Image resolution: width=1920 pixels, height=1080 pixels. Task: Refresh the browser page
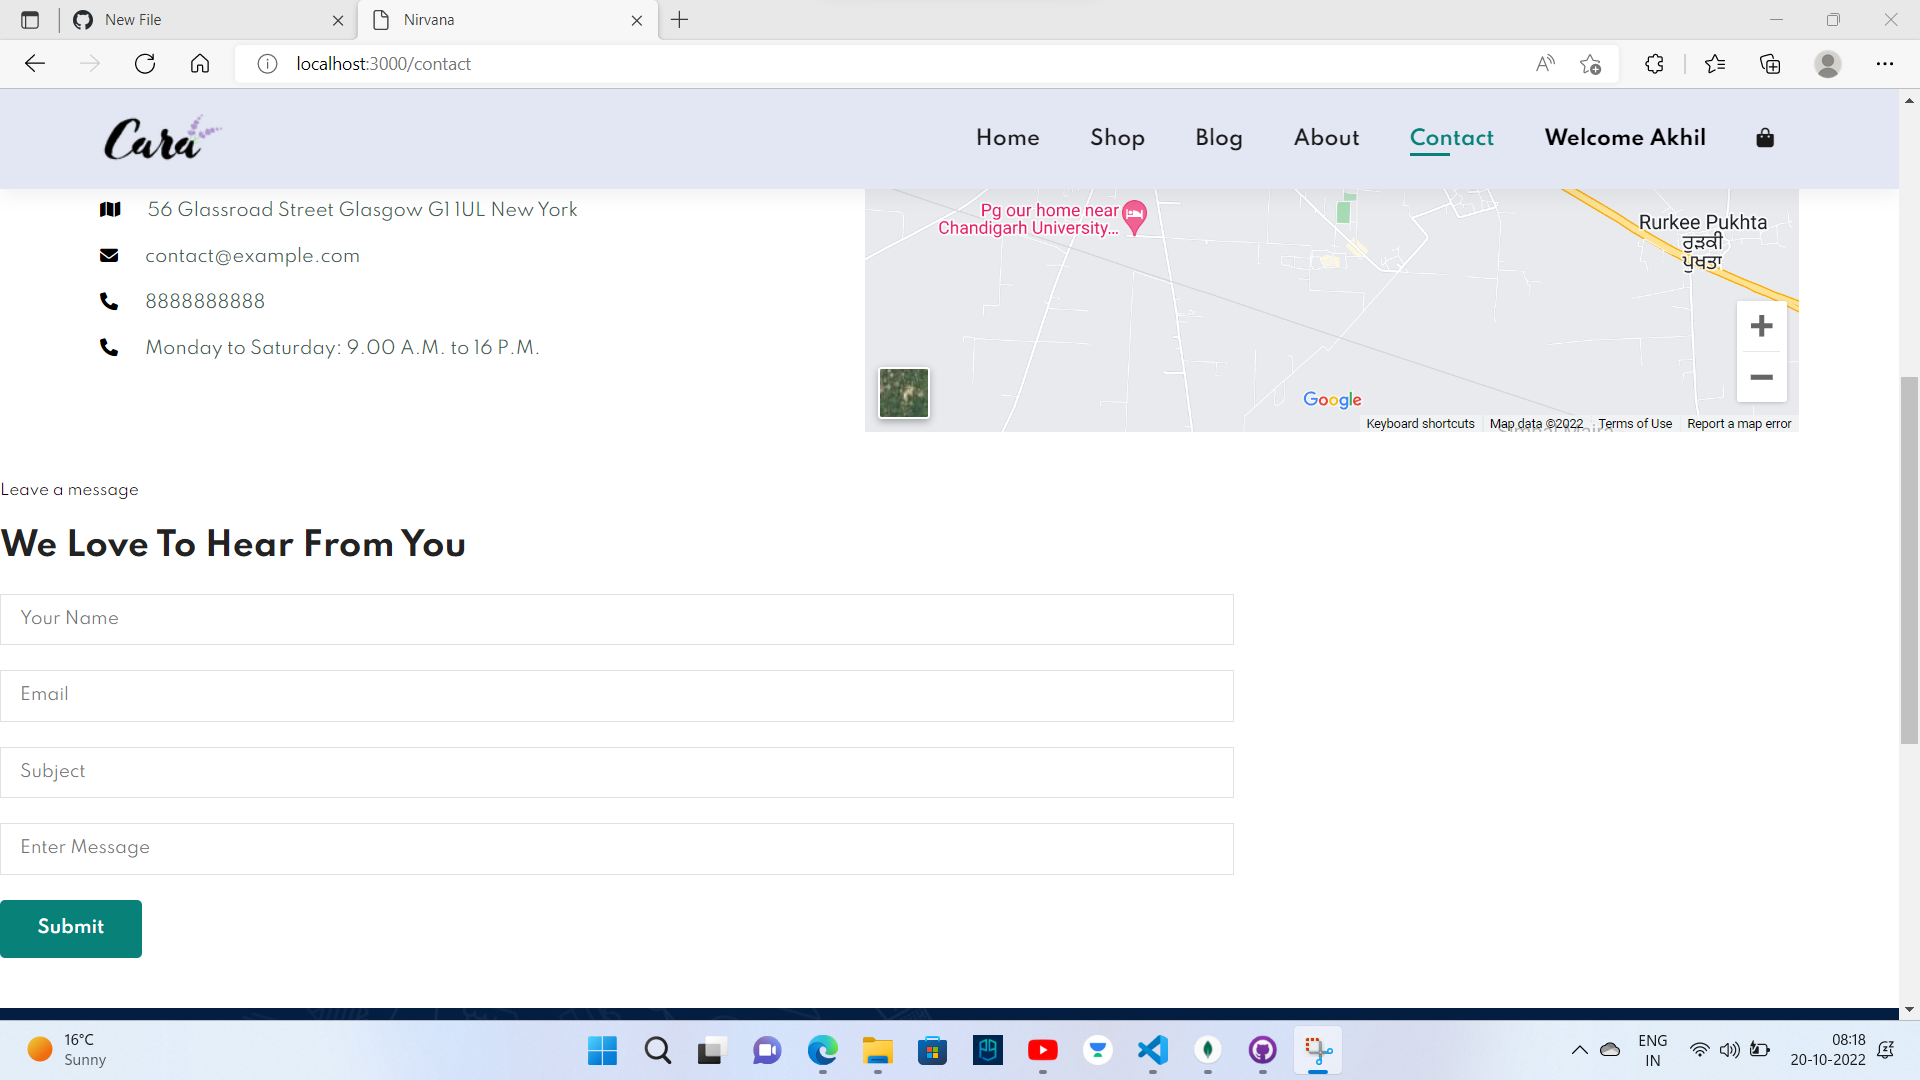coord(145,64)
